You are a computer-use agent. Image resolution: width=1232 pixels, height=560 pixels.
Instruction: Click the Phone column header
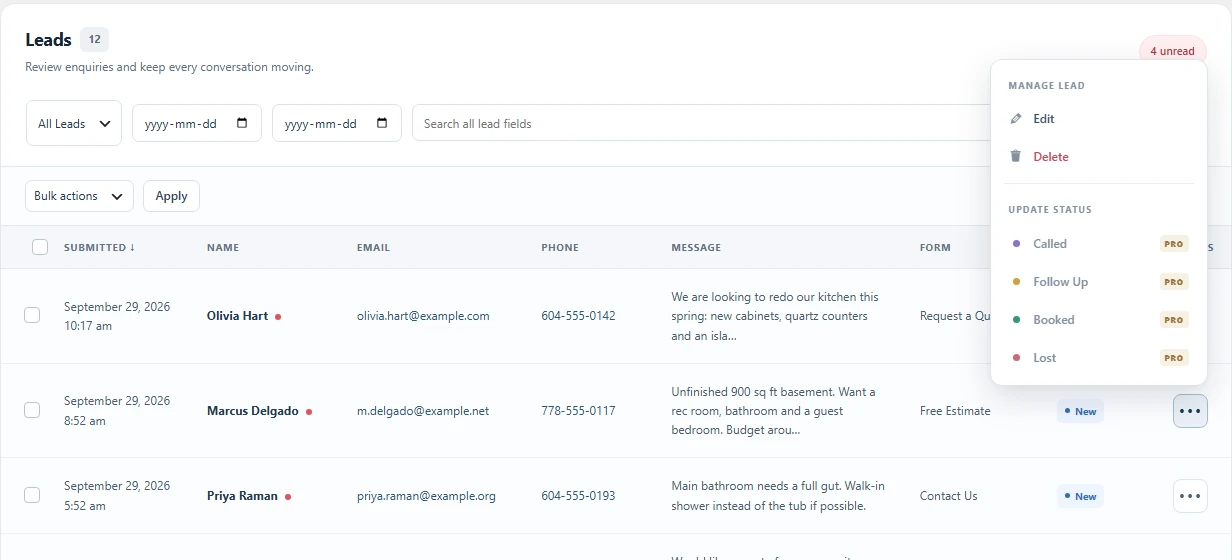click(x=560, y=247)
